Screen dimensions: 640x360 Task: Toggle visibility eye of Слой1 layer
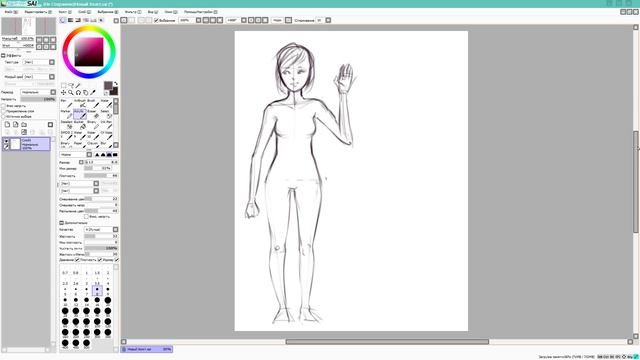(x=6, y=141)
